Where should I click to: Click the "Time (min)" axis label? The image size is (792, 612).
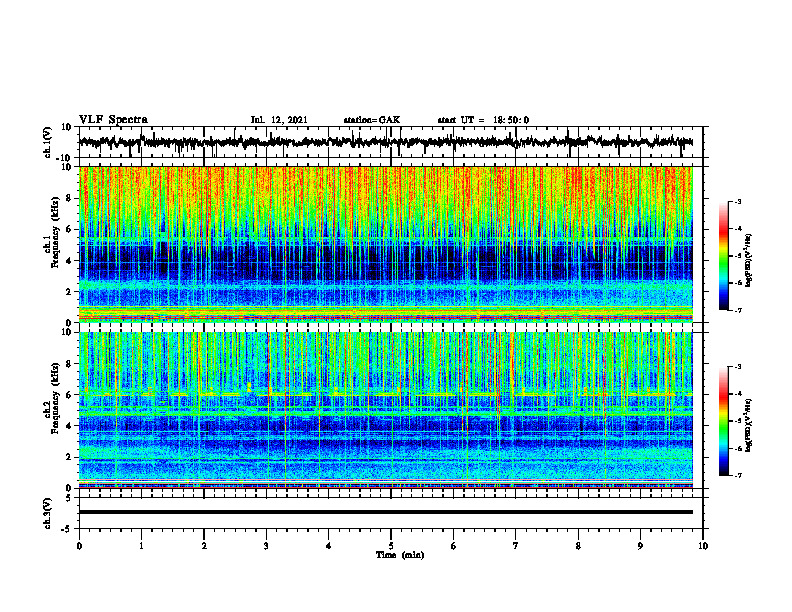pyautogui.click(x=400, y=555)
